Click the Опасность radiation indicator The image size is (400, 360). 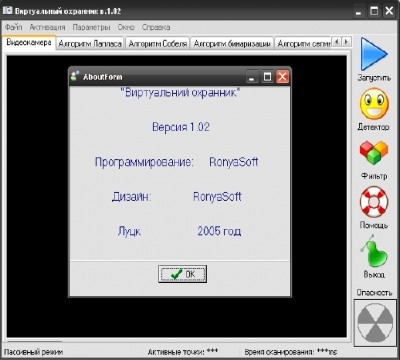(x=375, y=322)
